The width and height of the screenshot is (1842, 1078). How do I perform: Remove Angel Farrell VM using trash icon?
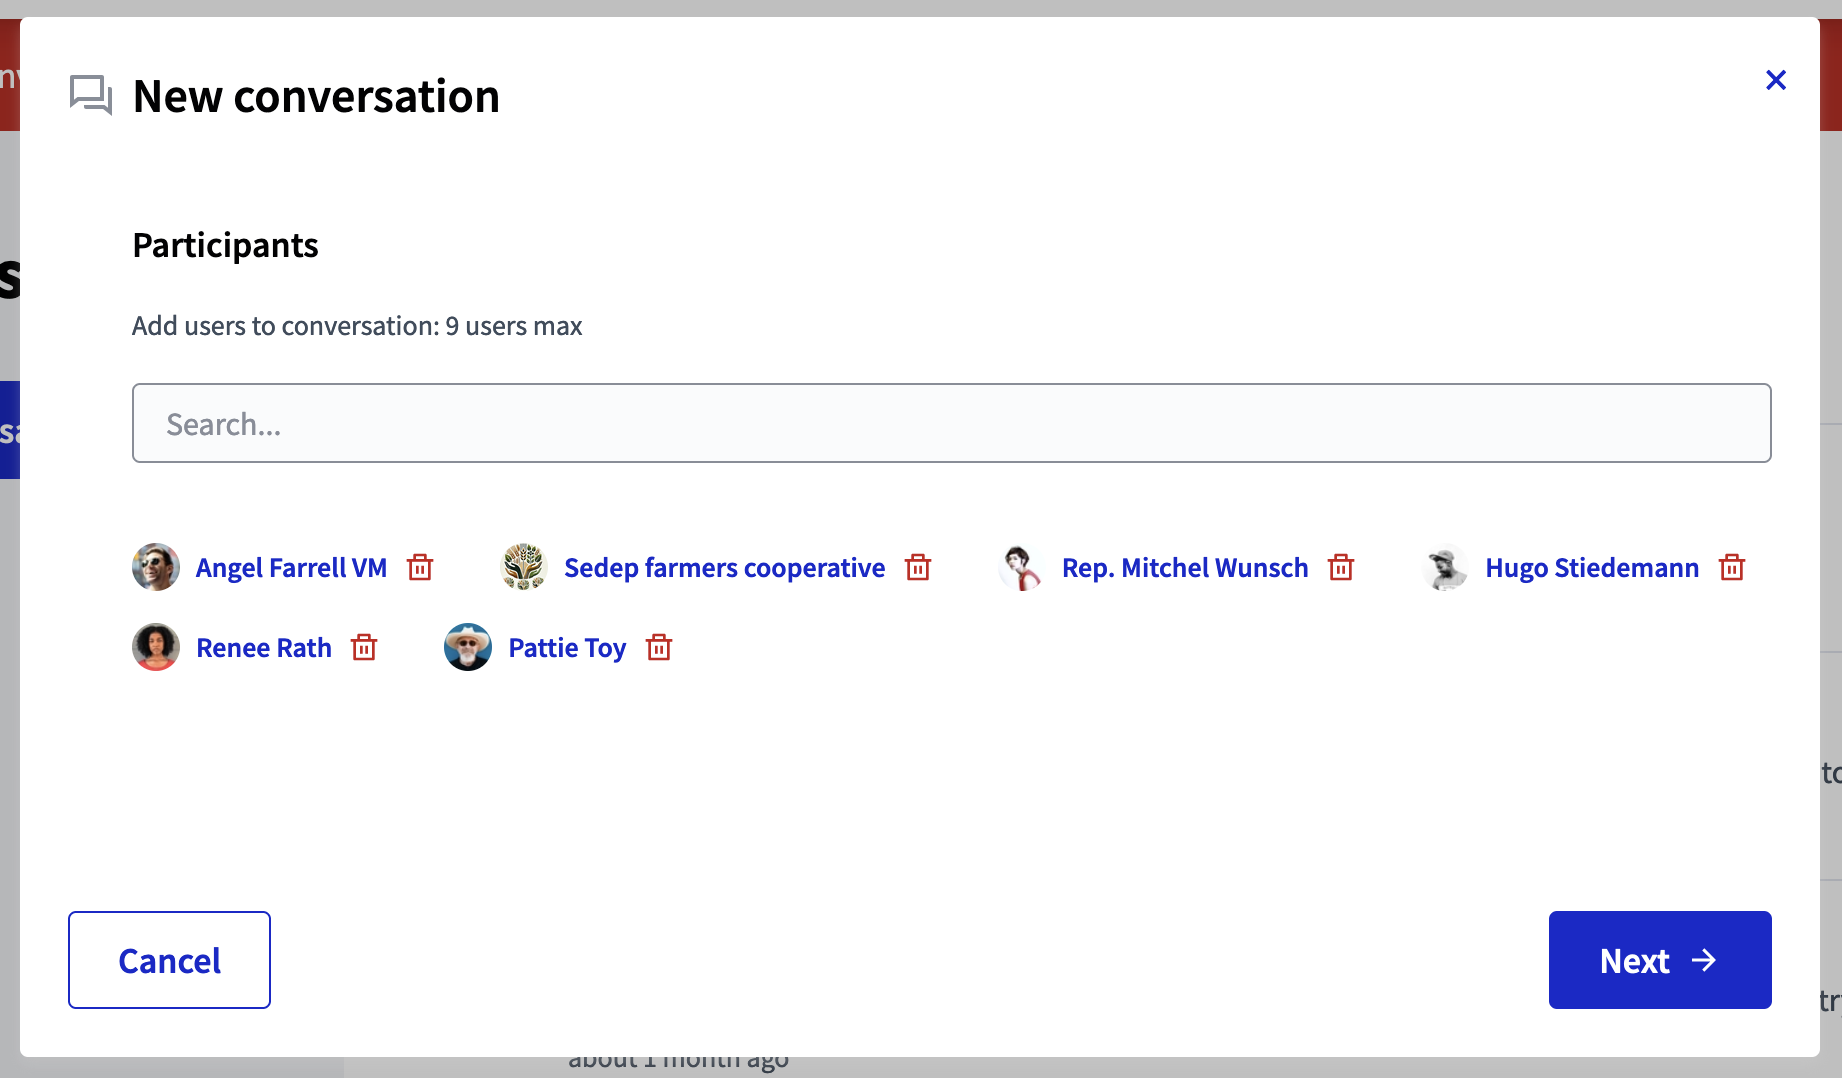click(x=420, y=567)
